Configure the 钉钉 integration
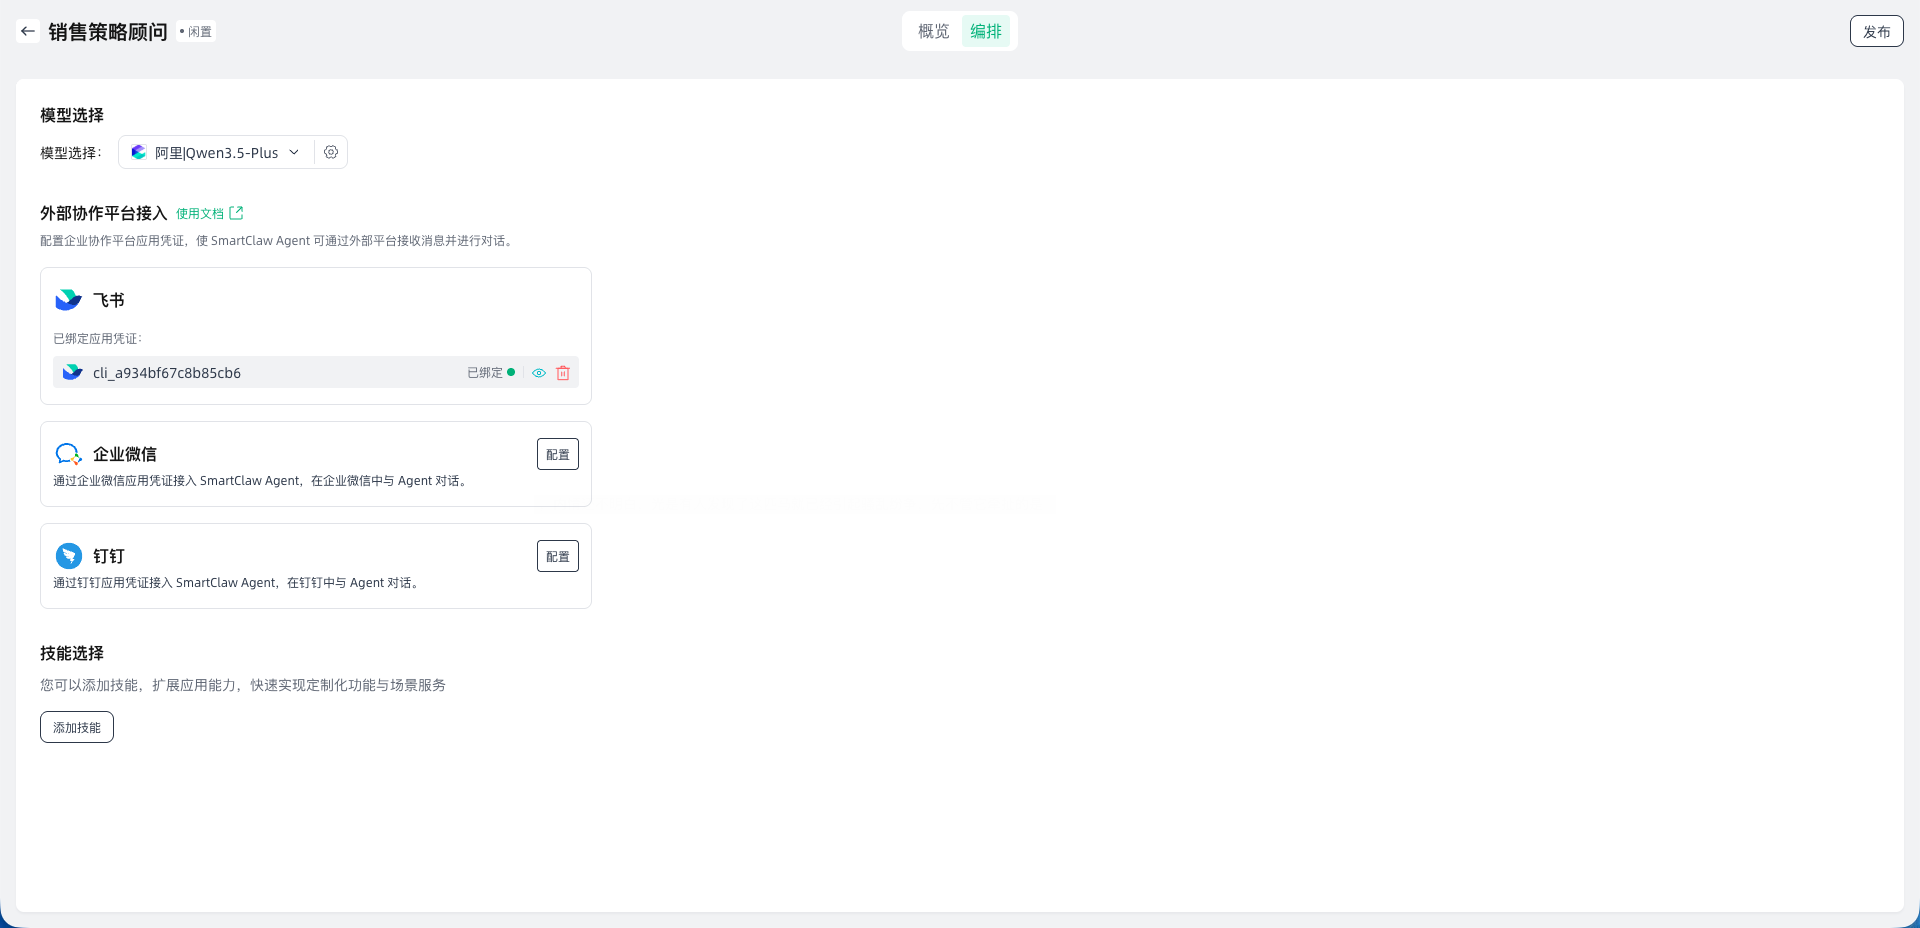 tap(557, 556)
